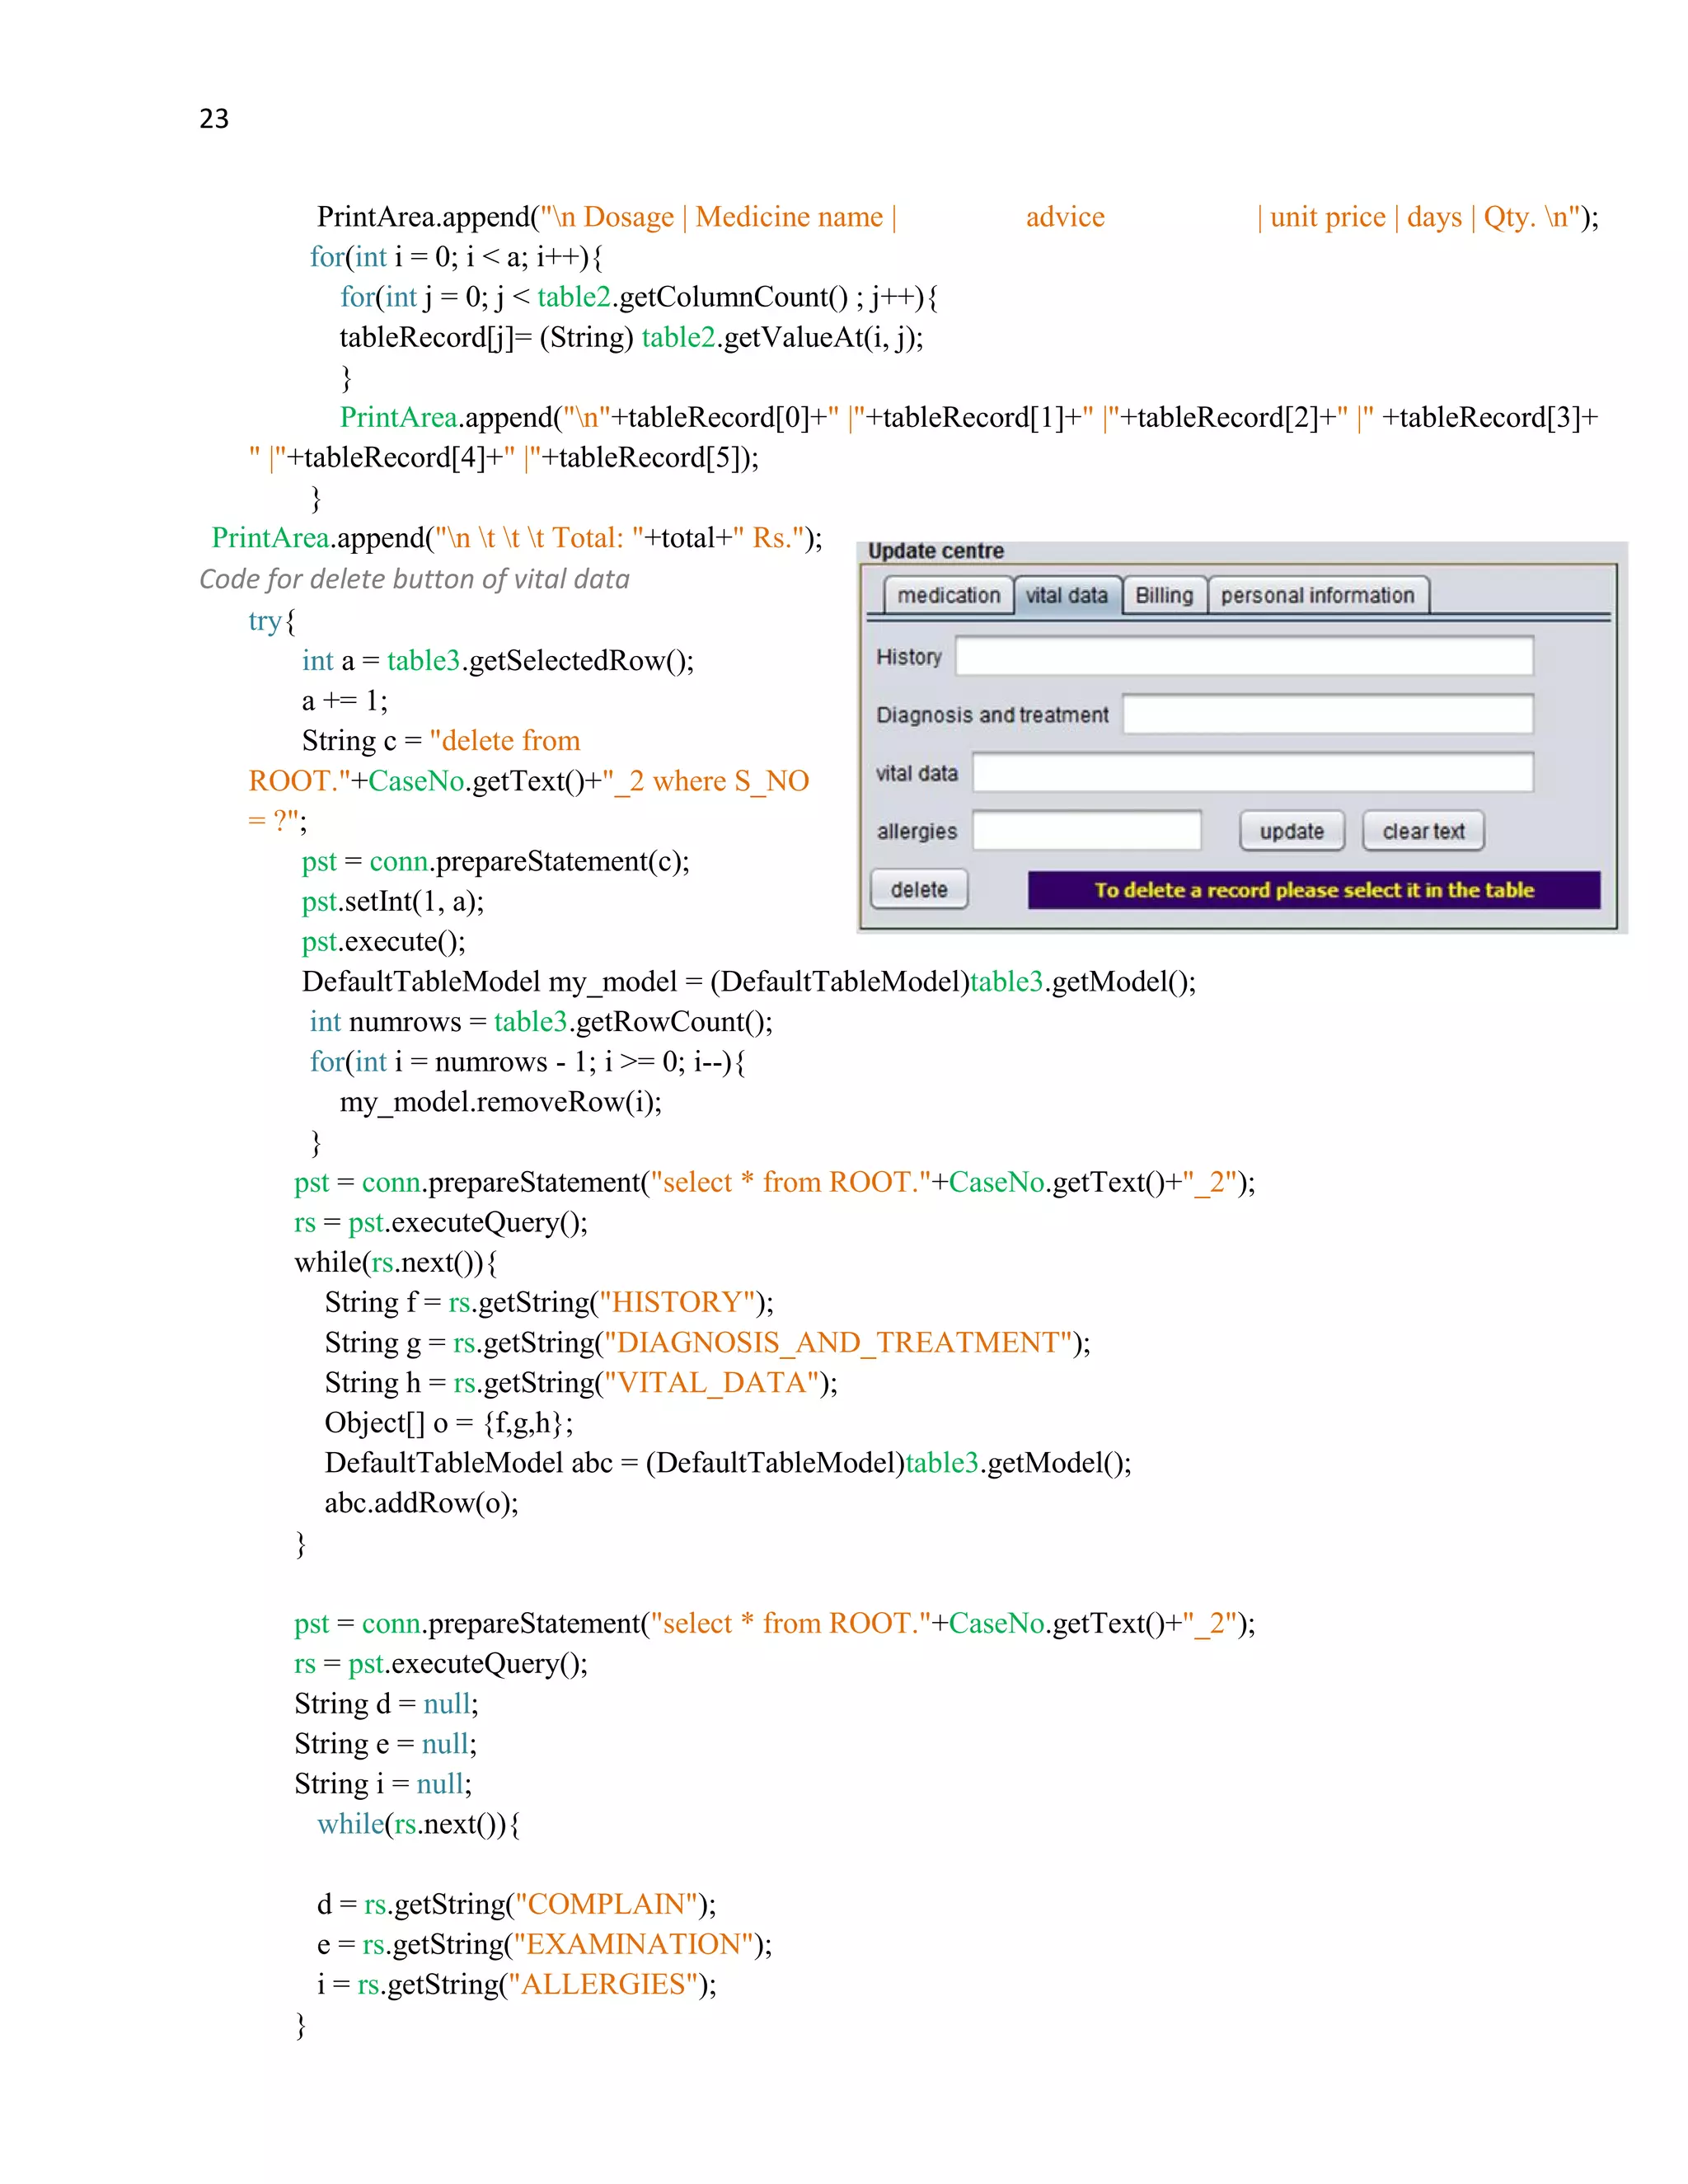Click the line containing "COMPLAIN"
1688x2184 pixels.
click(x=517, y=1904)
